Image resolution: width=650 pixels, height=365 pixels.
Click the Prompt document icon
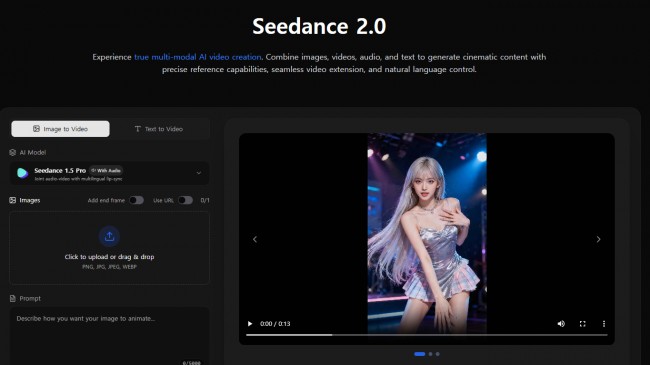tap(12, 299)
